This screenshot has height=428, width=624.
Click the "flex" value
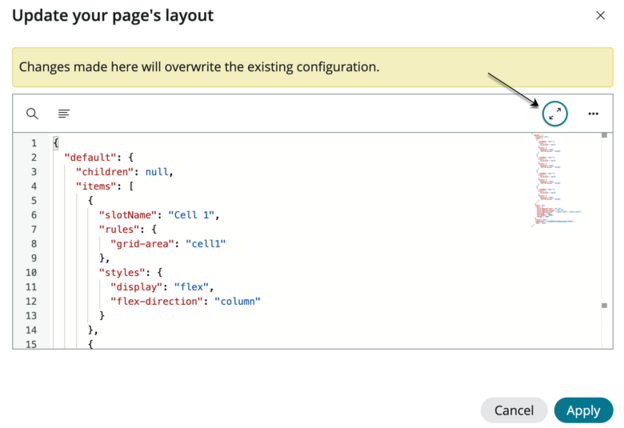(191, 287)
